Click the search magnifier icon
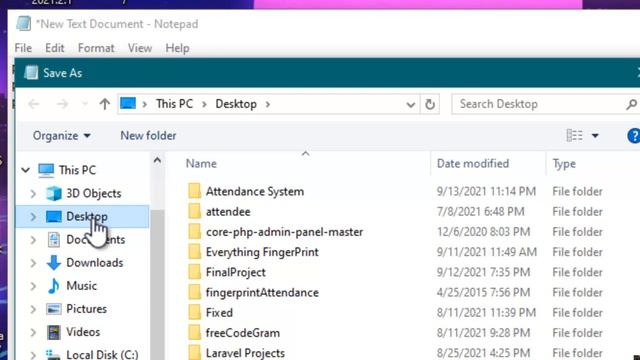640x360 pixels. click(x=631, y=104)
